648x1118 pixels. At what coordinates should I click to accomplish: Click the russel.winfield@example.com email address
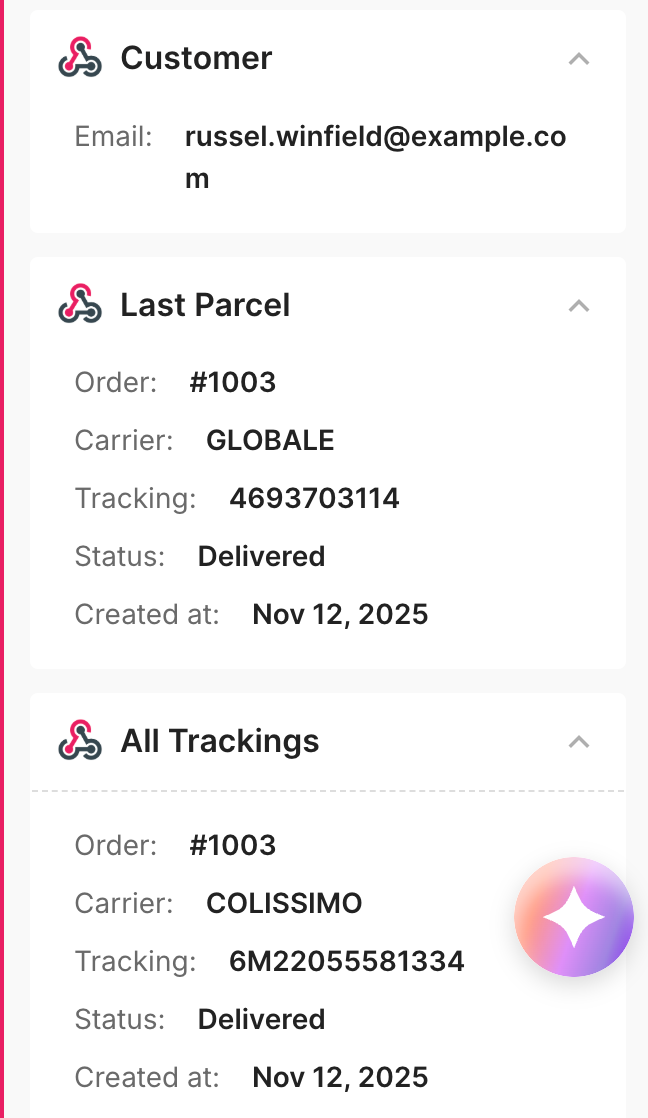tap(376, 157)
